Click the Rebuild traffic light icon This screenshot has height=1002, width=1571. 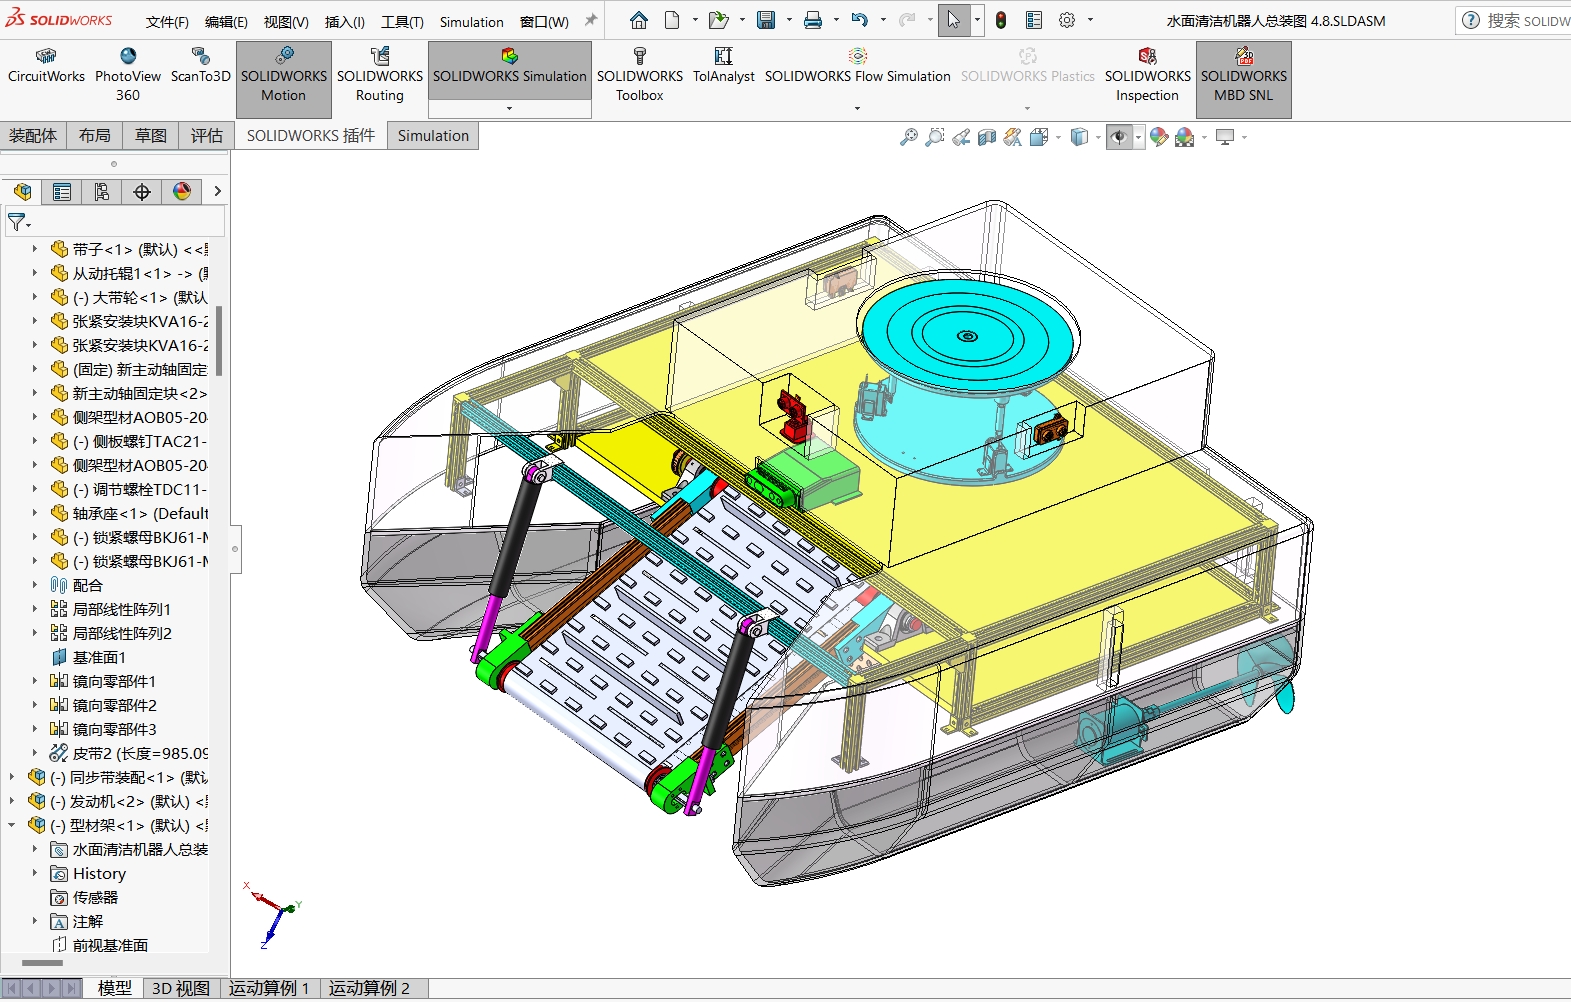click(x=1001, y=20)
